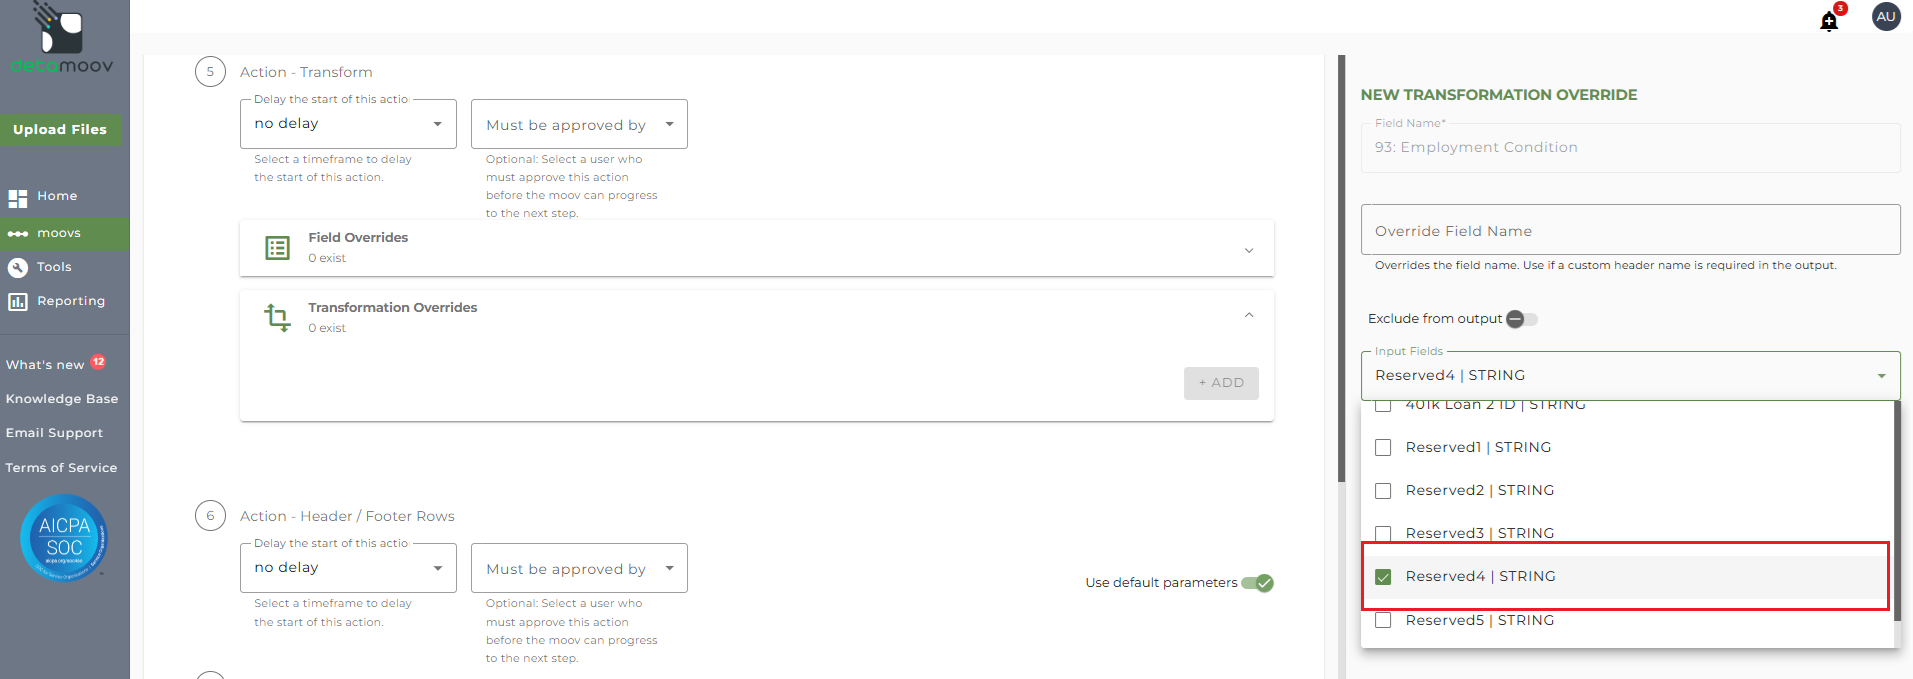Click the Tools wrench icon in sidebar
Screen dimensions: 1913x679
18,267
